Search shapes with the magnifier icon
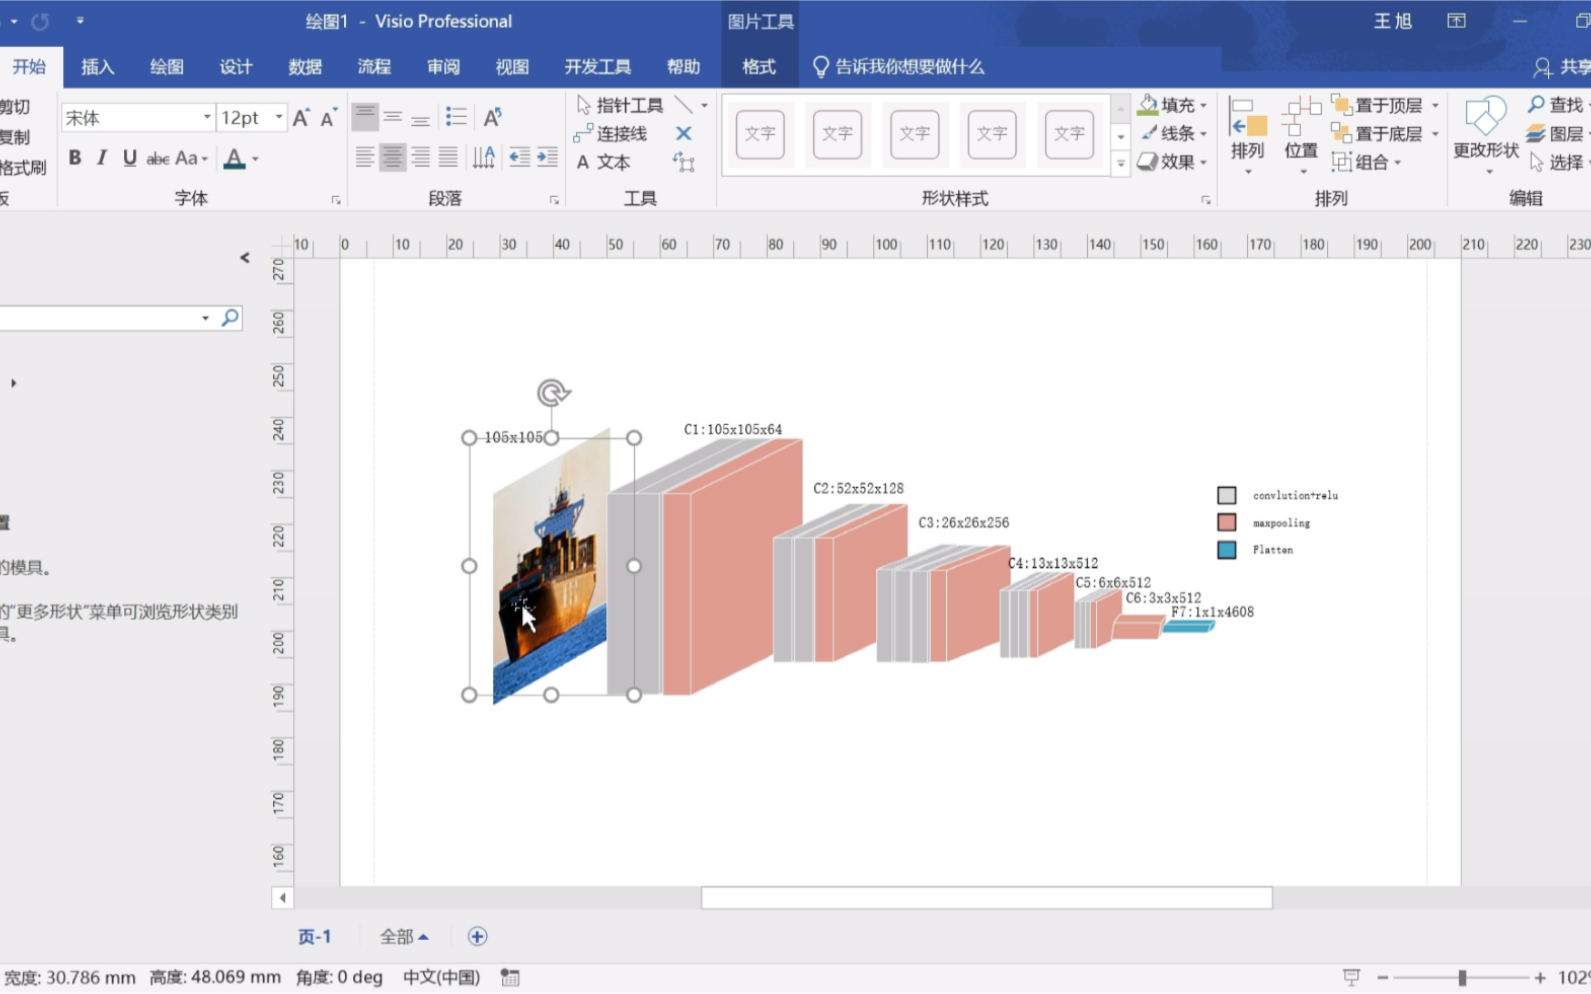The width and height of the screenshot is (1591, 994). [x=230, y=318]
